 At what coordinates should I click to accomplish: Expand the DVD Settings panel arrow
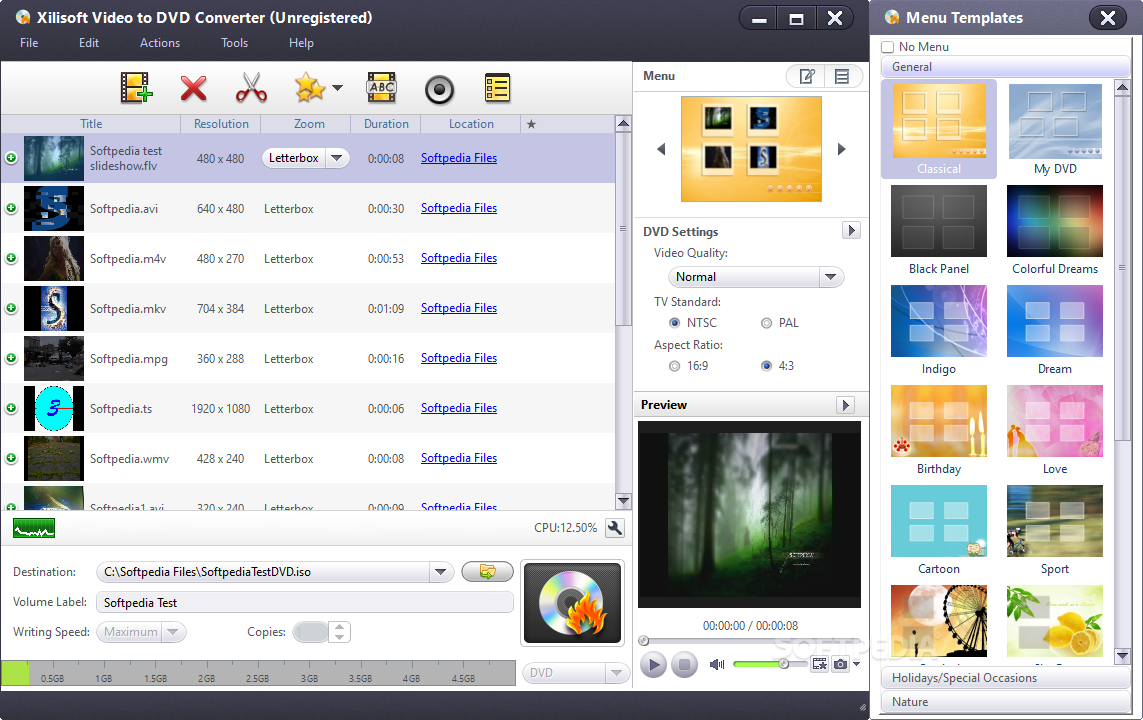[851, 230]
